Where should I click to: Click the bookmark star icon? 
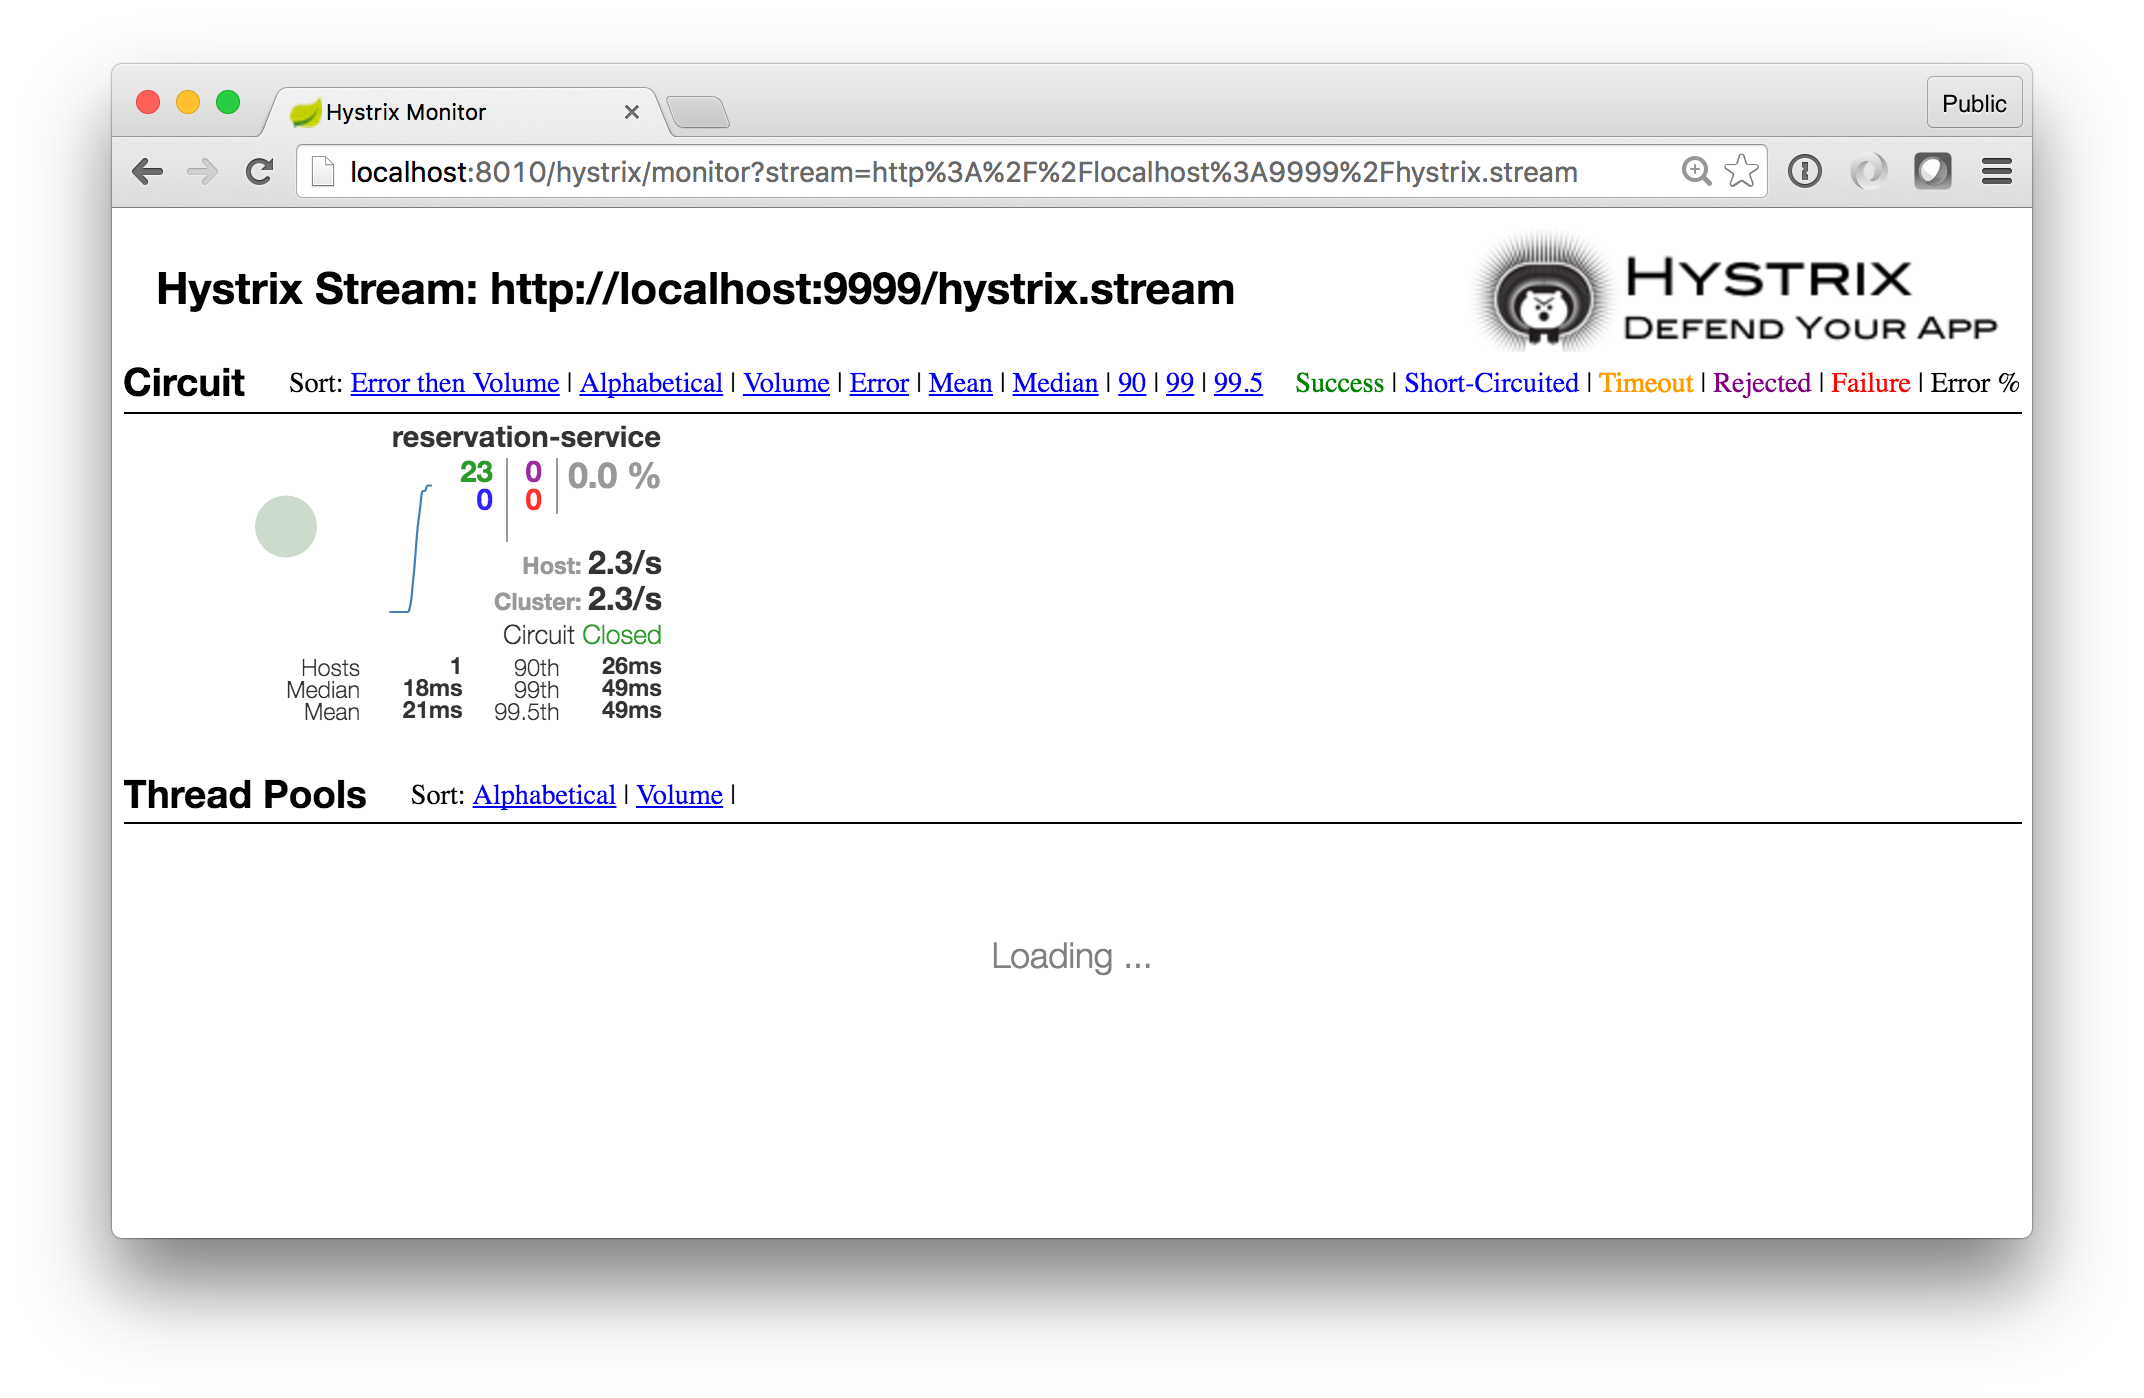point(1741,172)
